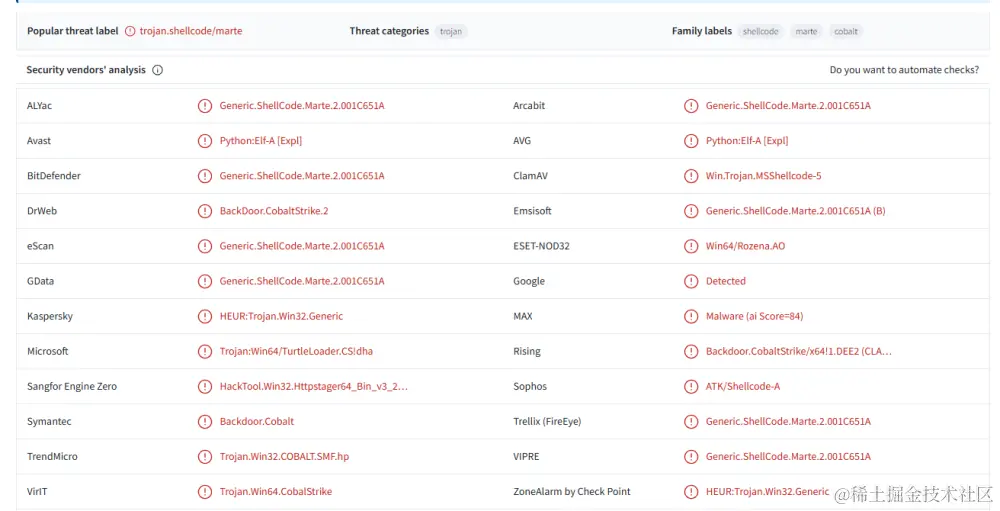Click Sangfor Engine Zero's warning icon
The image size is (1000, 511).
(x=205, y=387)
